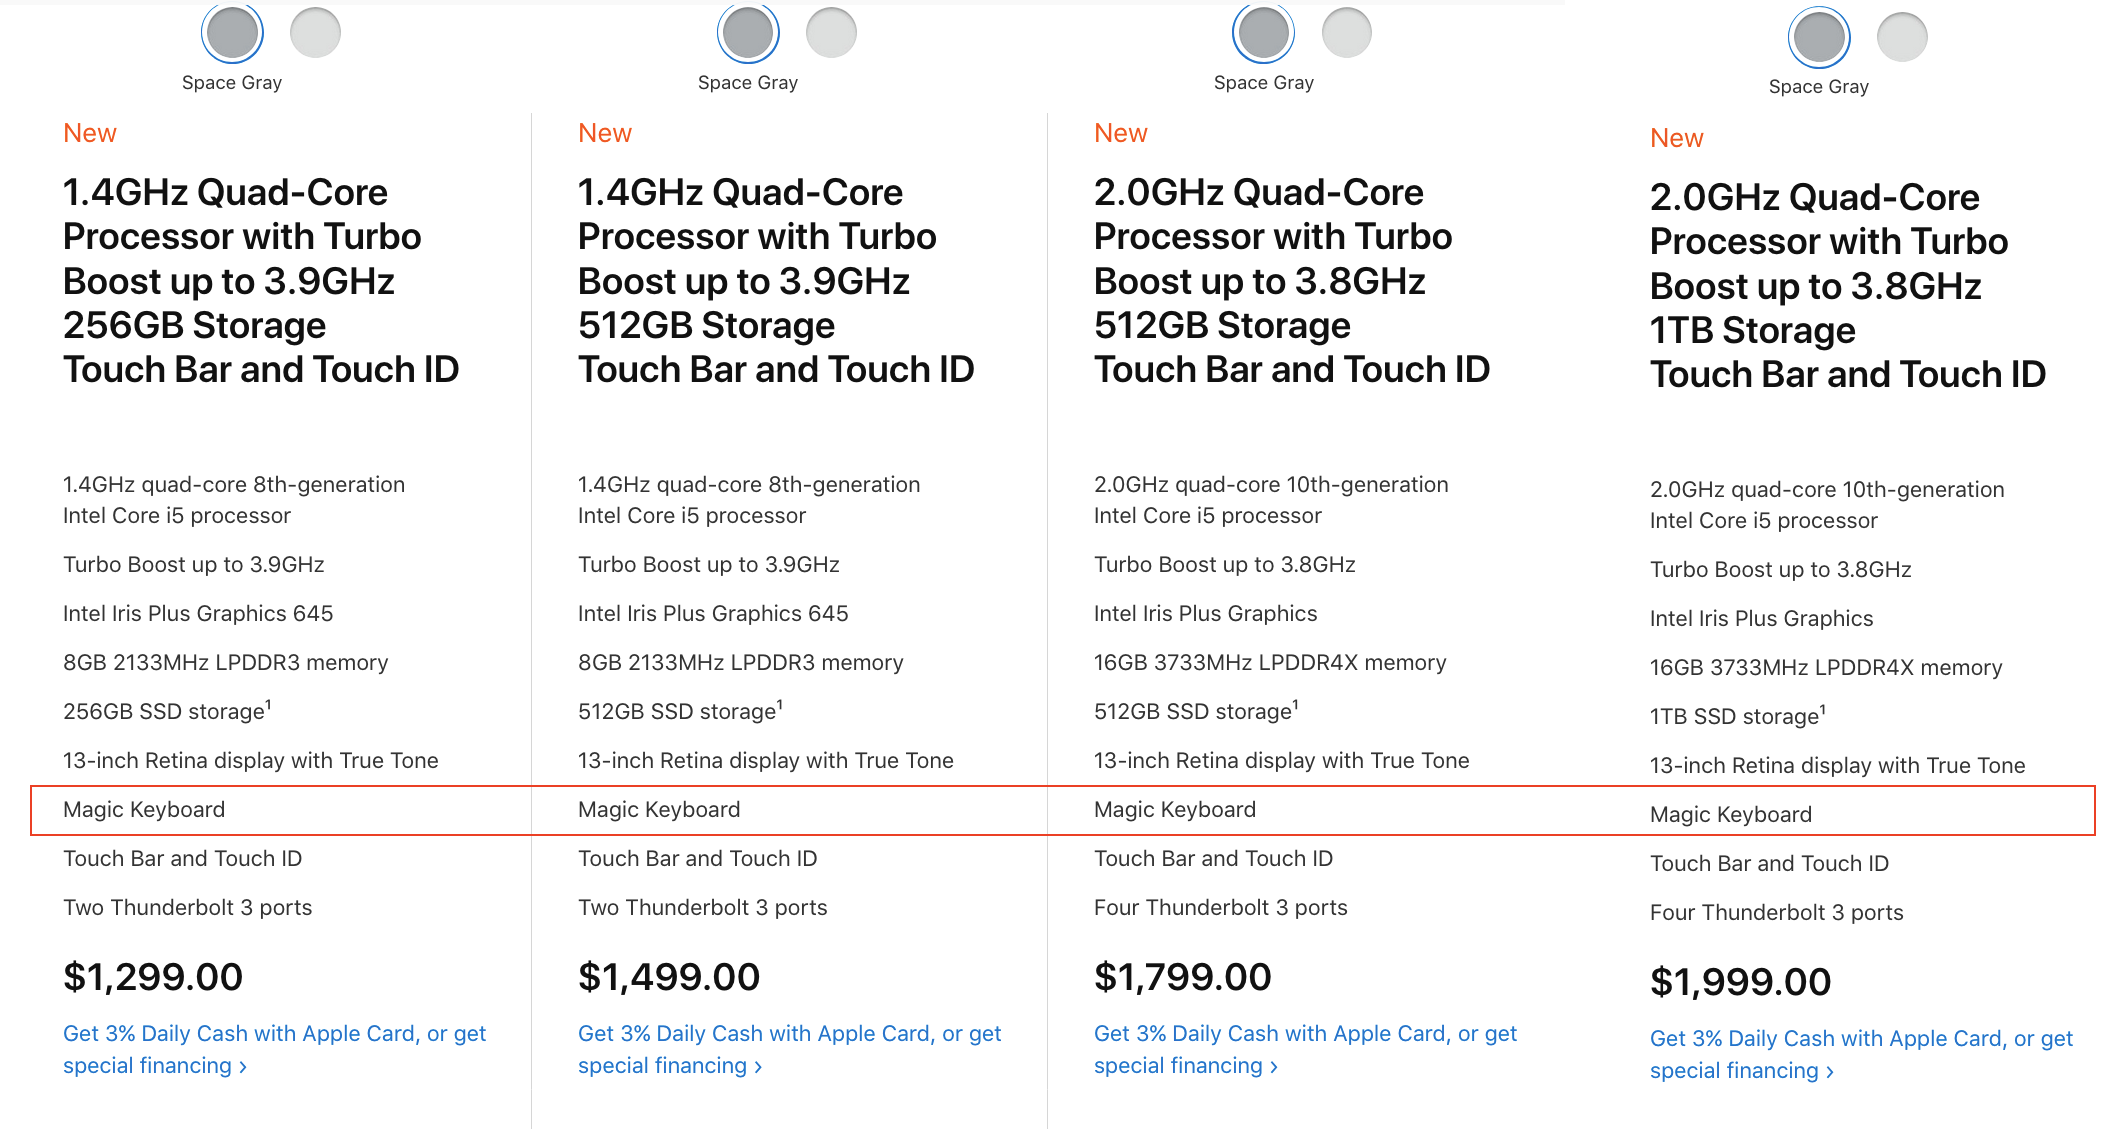Choose Space Gray color on $1,499 model
Viewport: 2126px width, 1129px height.
(x=748, y=33)
